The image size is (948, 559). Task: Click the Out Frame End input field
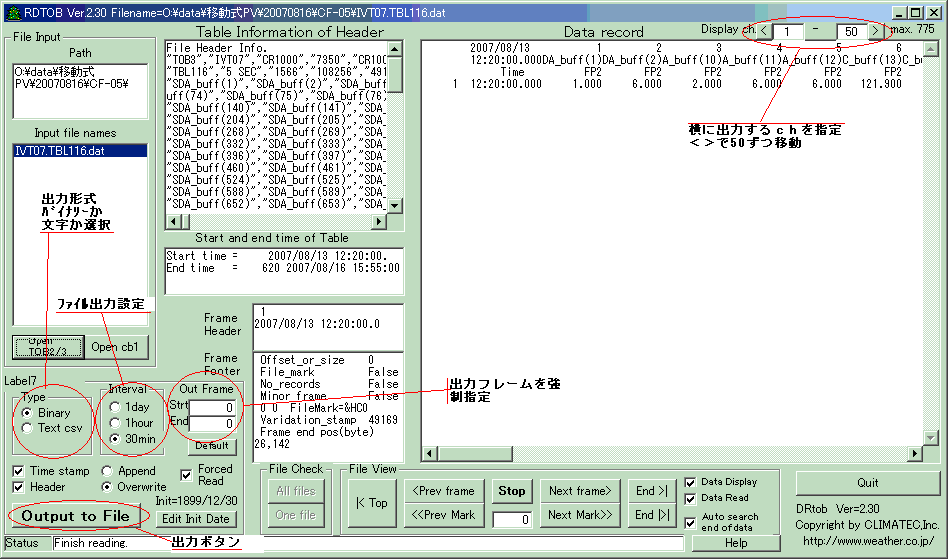click(x=212, y=424)
